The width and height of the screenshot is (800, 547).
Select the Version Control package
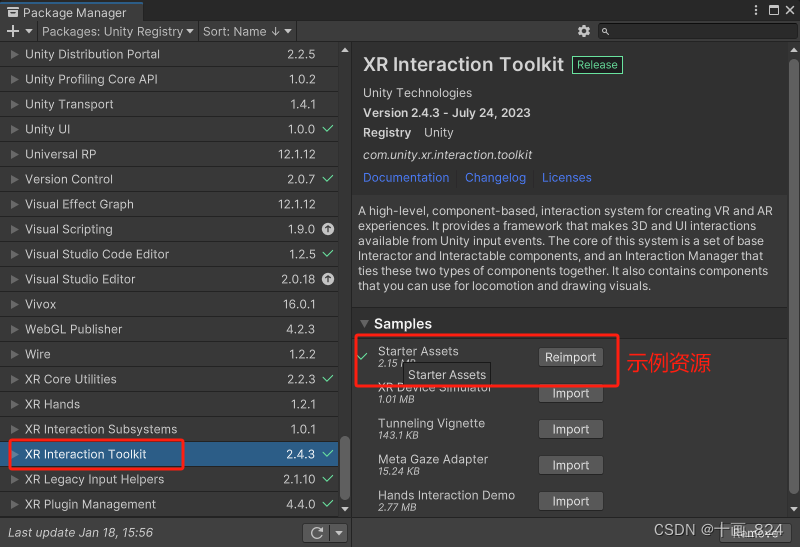(169, 179)
